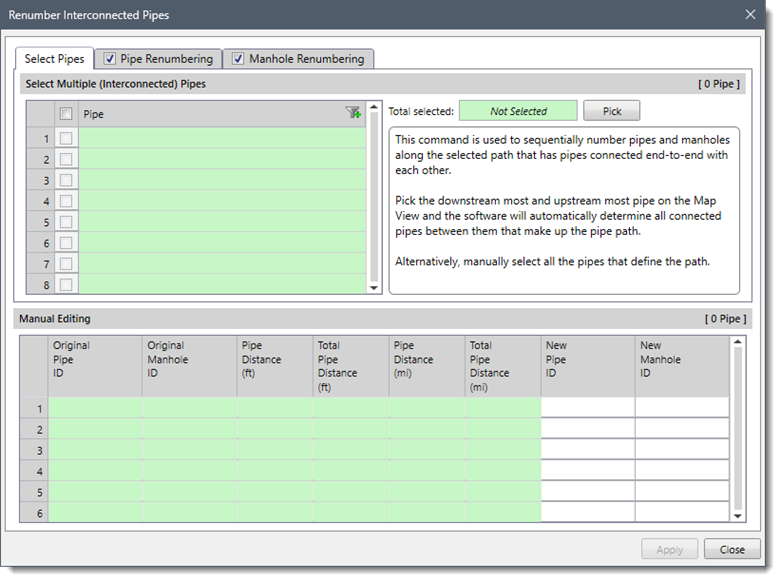Switch to the Select Pipes tab
Viewport: 780px width, 581px height.
click(55, 59)
